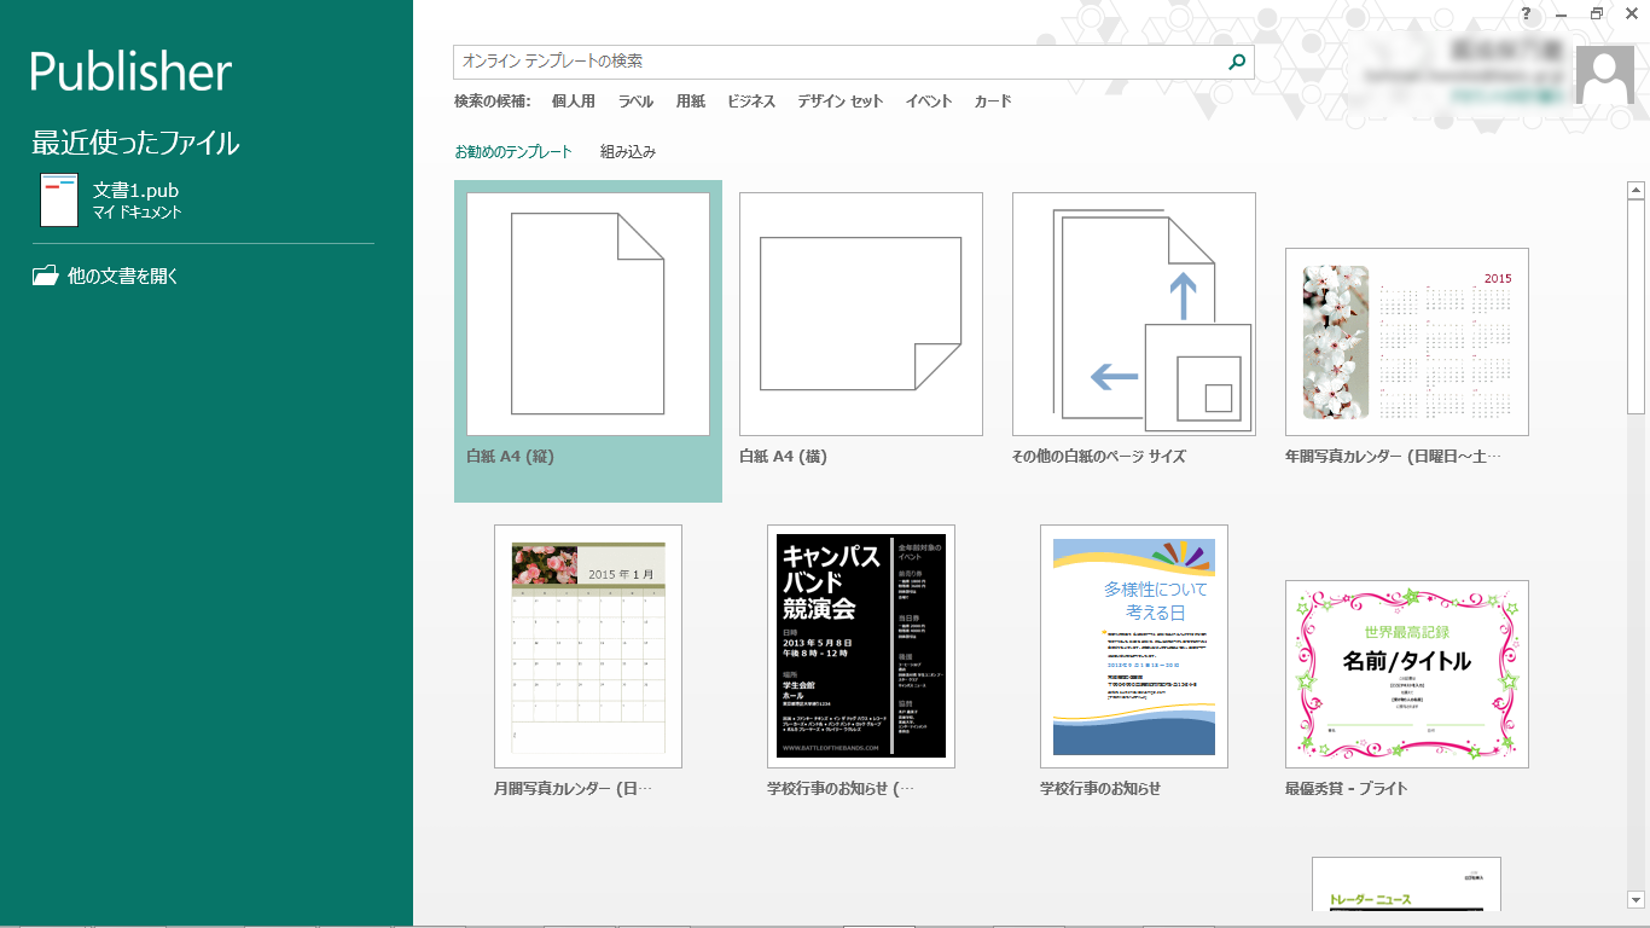The width and height of the screenshot is (1650, 928).
Task: Open the Help question mark icon
Action: click(x=1525, y=14)
